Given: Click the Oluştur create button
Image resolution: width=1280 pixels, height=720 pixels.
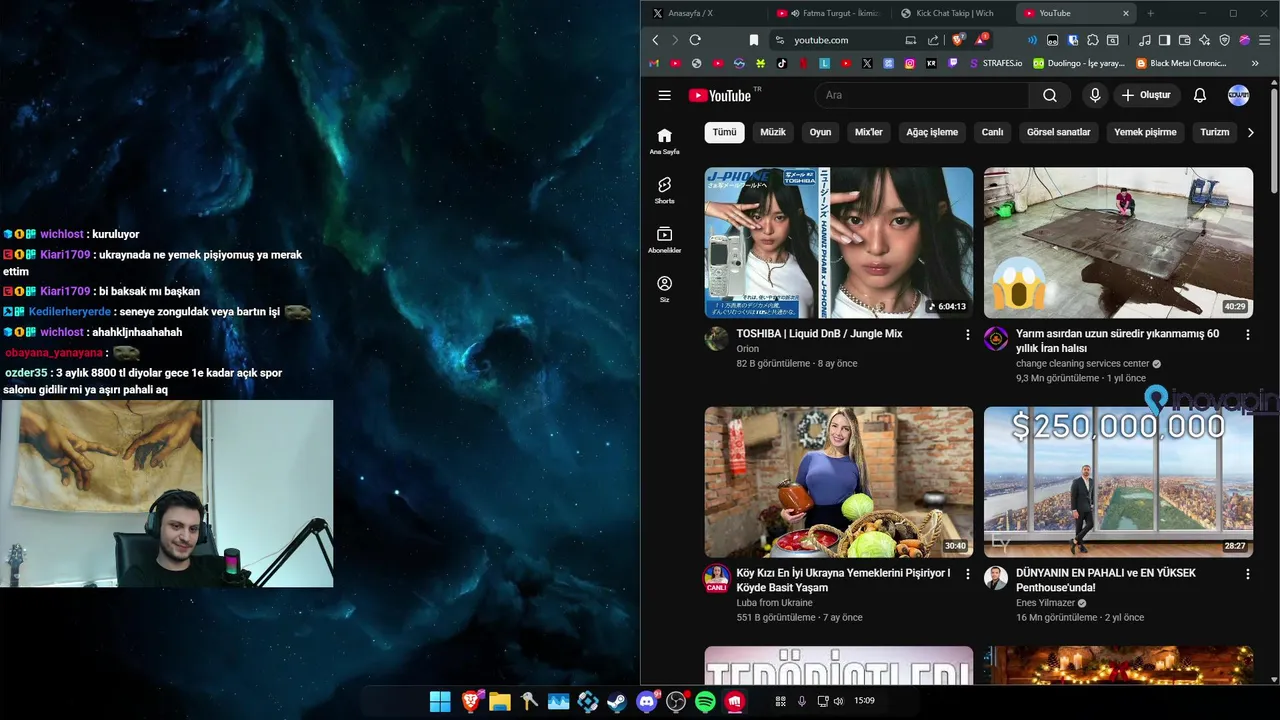Looking at the screenshot, I should coord(1146,96).
